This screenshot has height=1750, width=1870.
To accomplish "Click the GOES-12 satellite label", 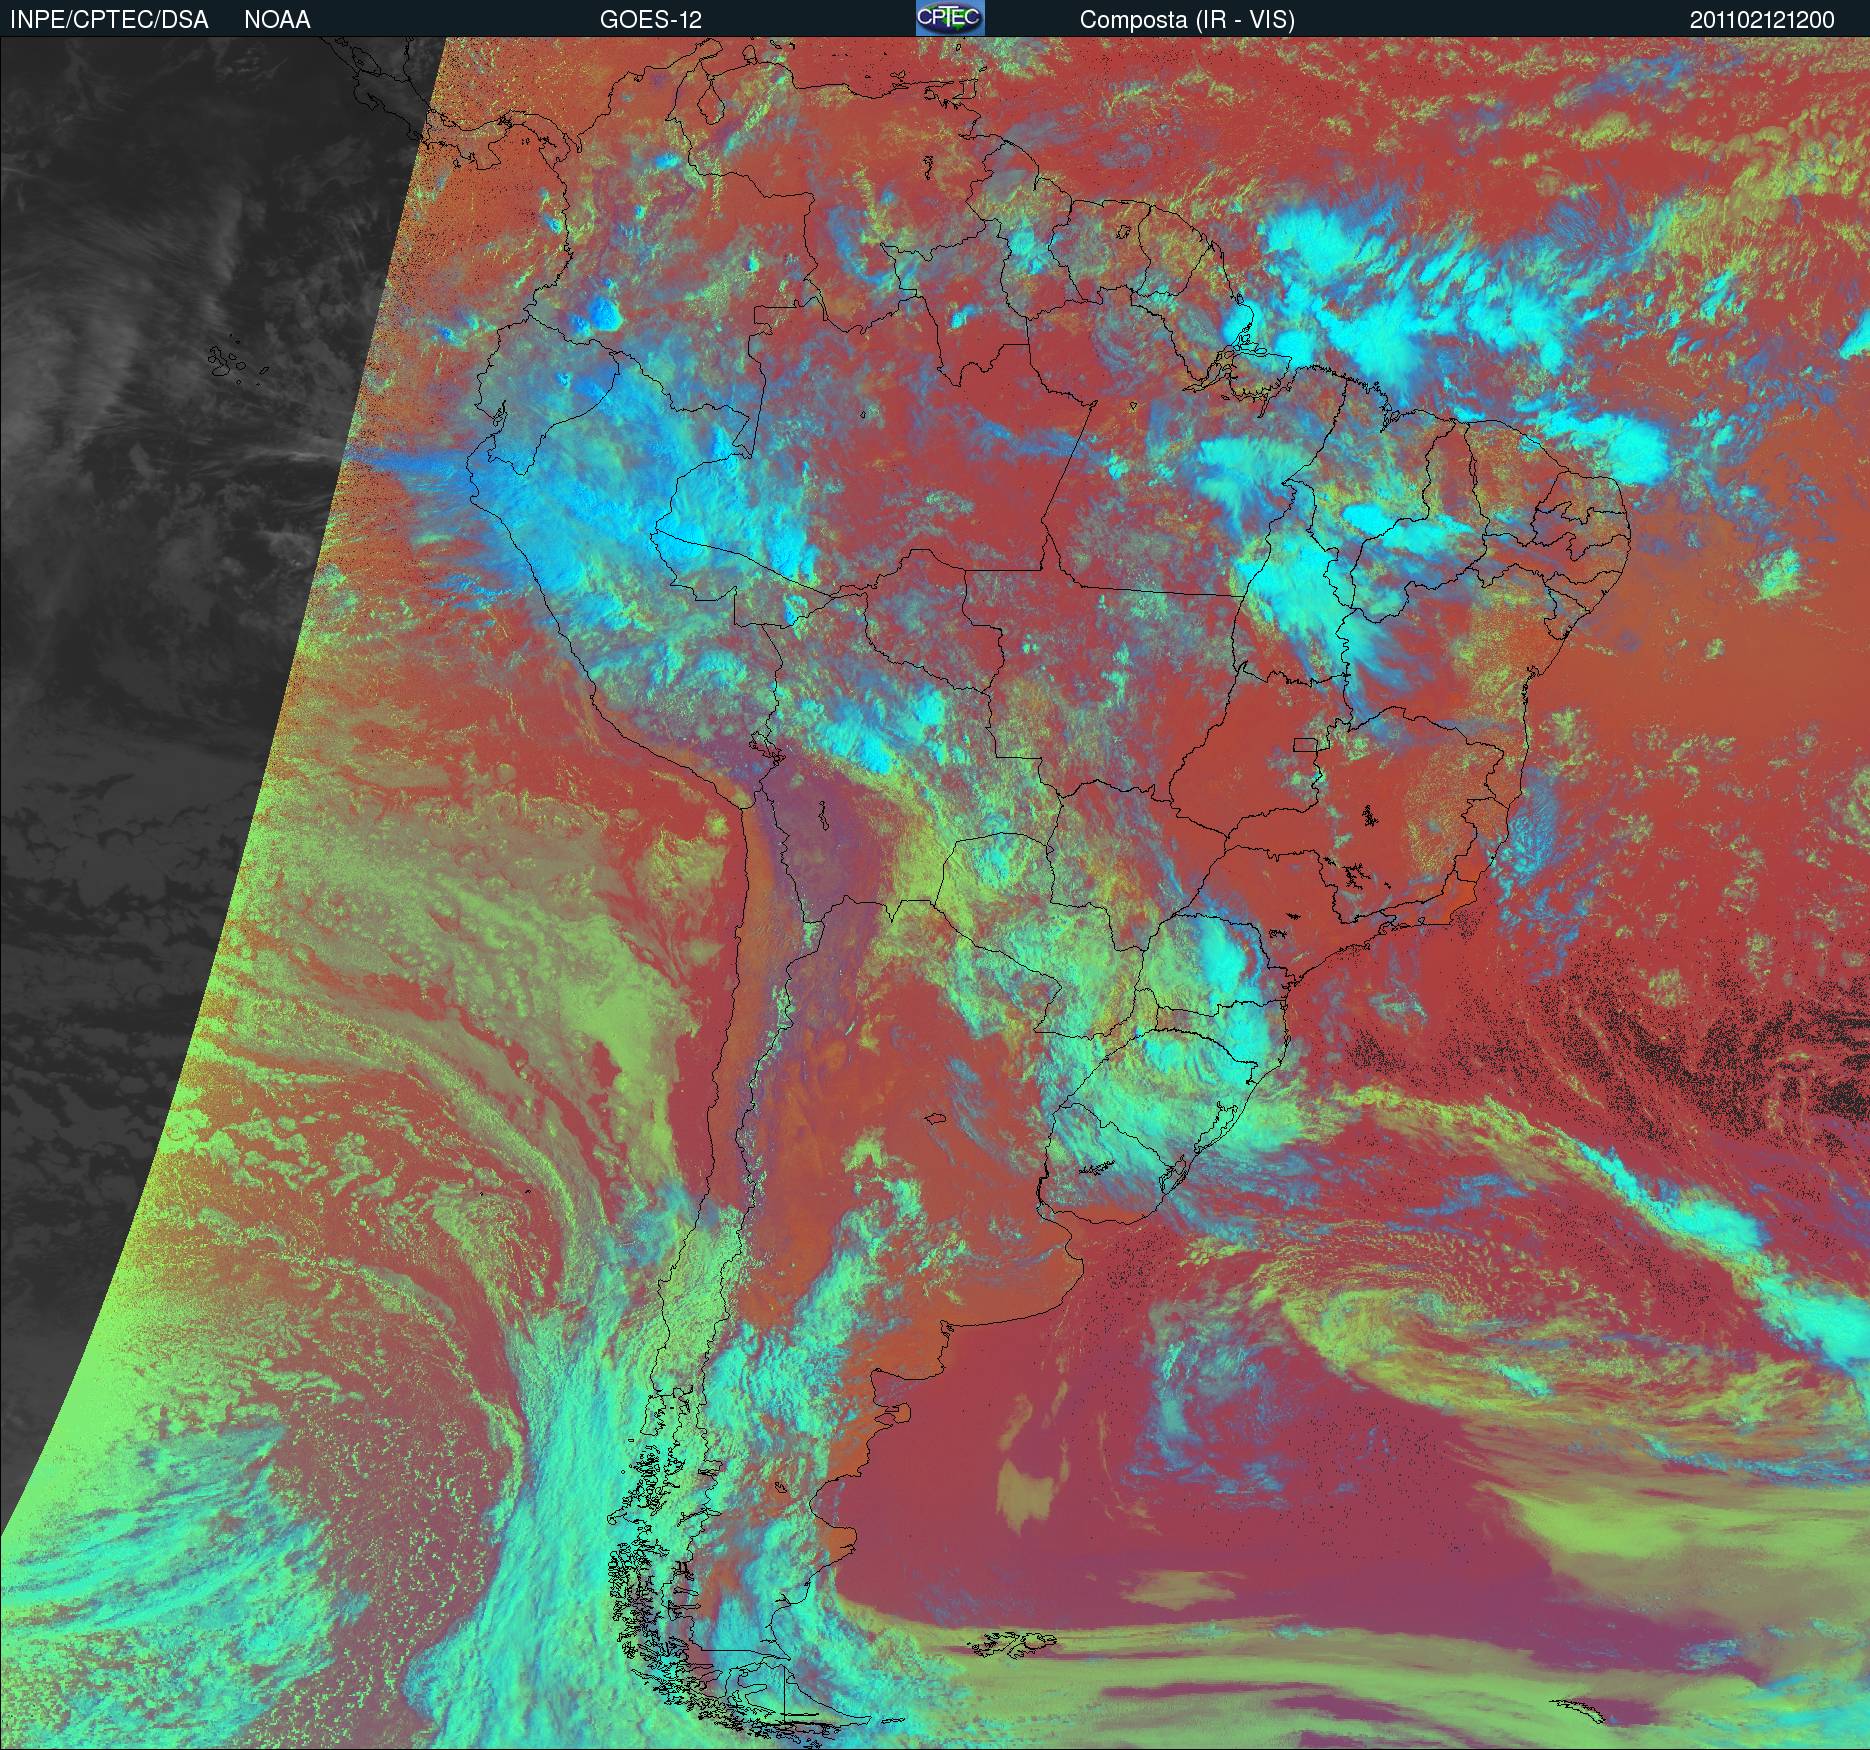I will [x=650, y=20].
